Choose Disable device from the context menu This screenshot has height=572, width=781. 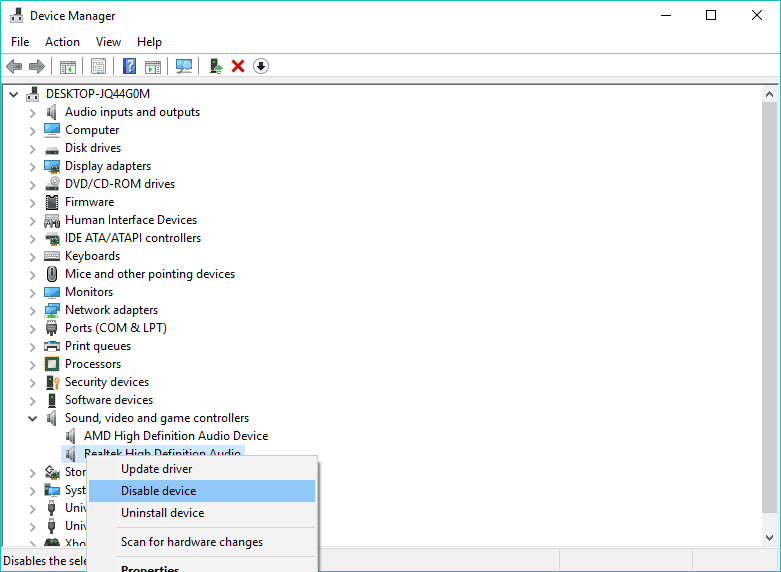pos(202,491)
